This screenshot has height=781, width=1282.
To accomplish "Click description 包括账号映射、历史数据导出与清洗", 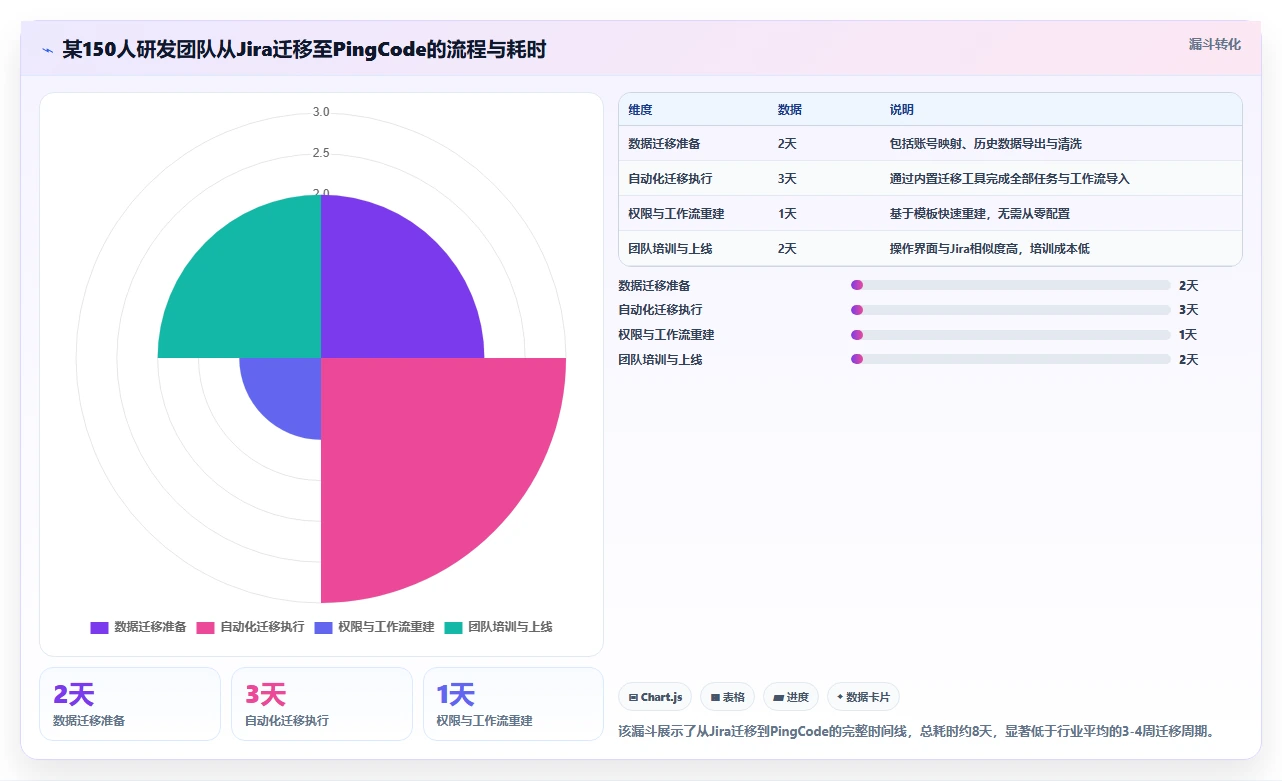I will [985, 144].
